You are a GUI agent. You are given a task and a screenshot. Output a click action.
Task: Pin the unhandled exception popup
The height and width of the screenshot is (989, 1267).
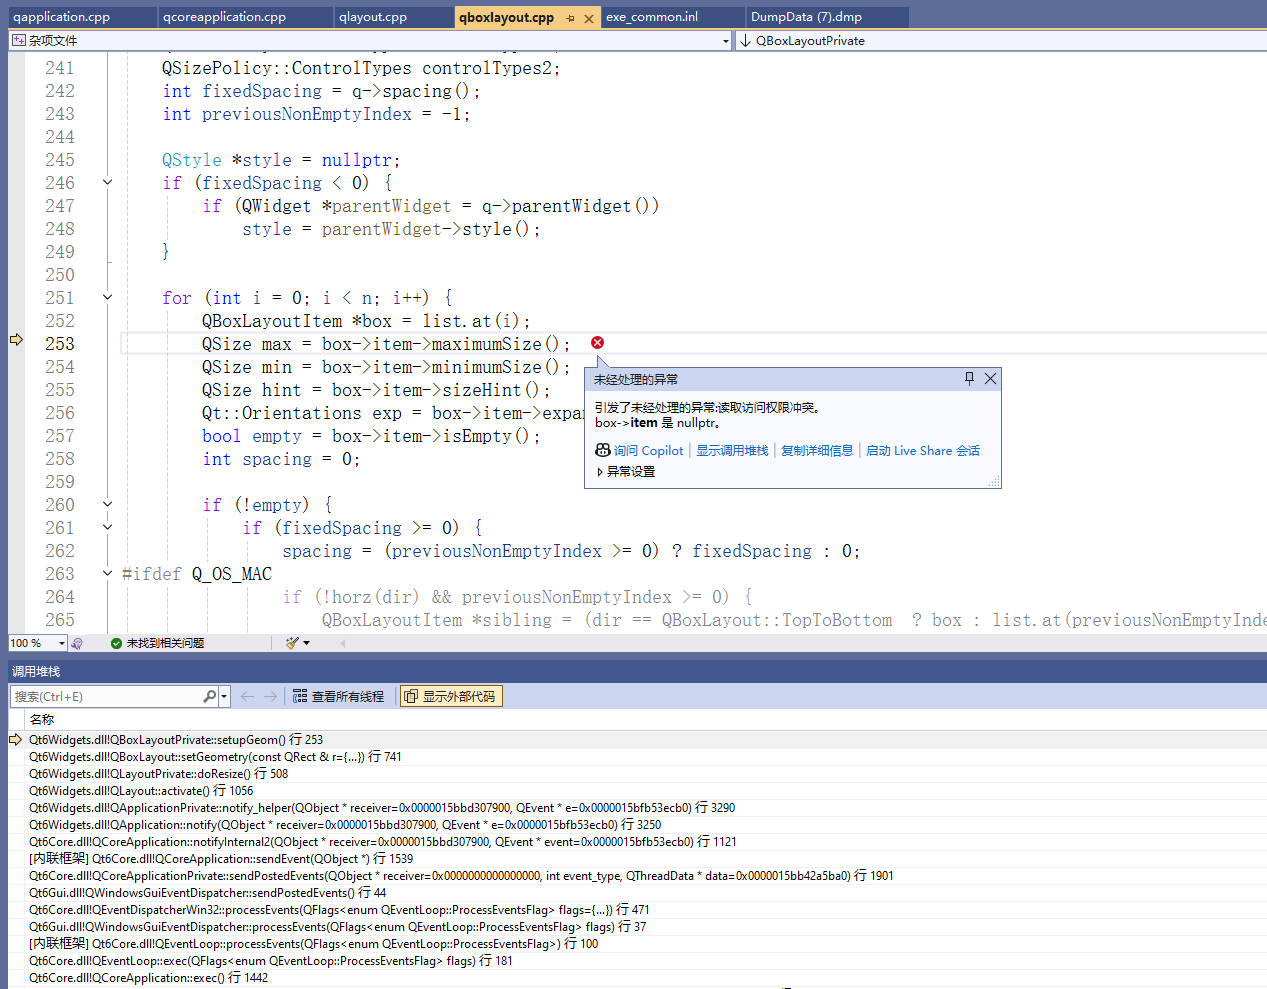pos(969,378)
